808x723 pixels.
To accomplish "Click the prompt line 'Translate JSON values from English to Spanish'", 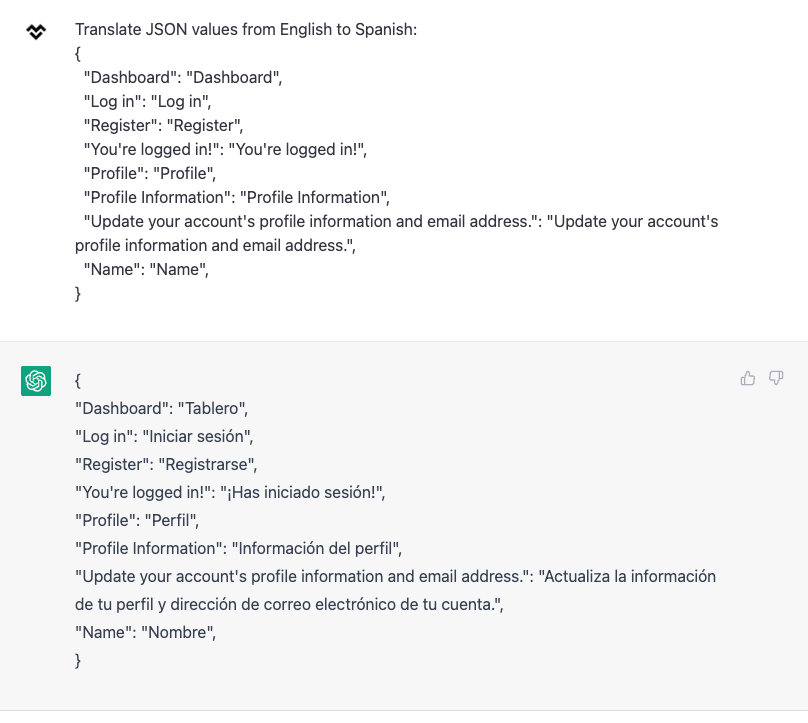I will (246, 29).
